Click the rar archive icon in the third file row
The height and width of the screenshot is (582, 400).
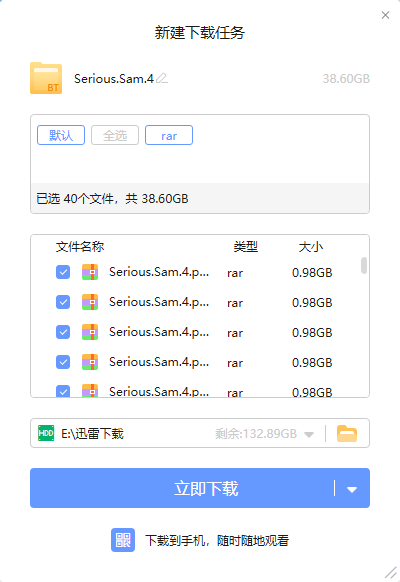(90, 332)
